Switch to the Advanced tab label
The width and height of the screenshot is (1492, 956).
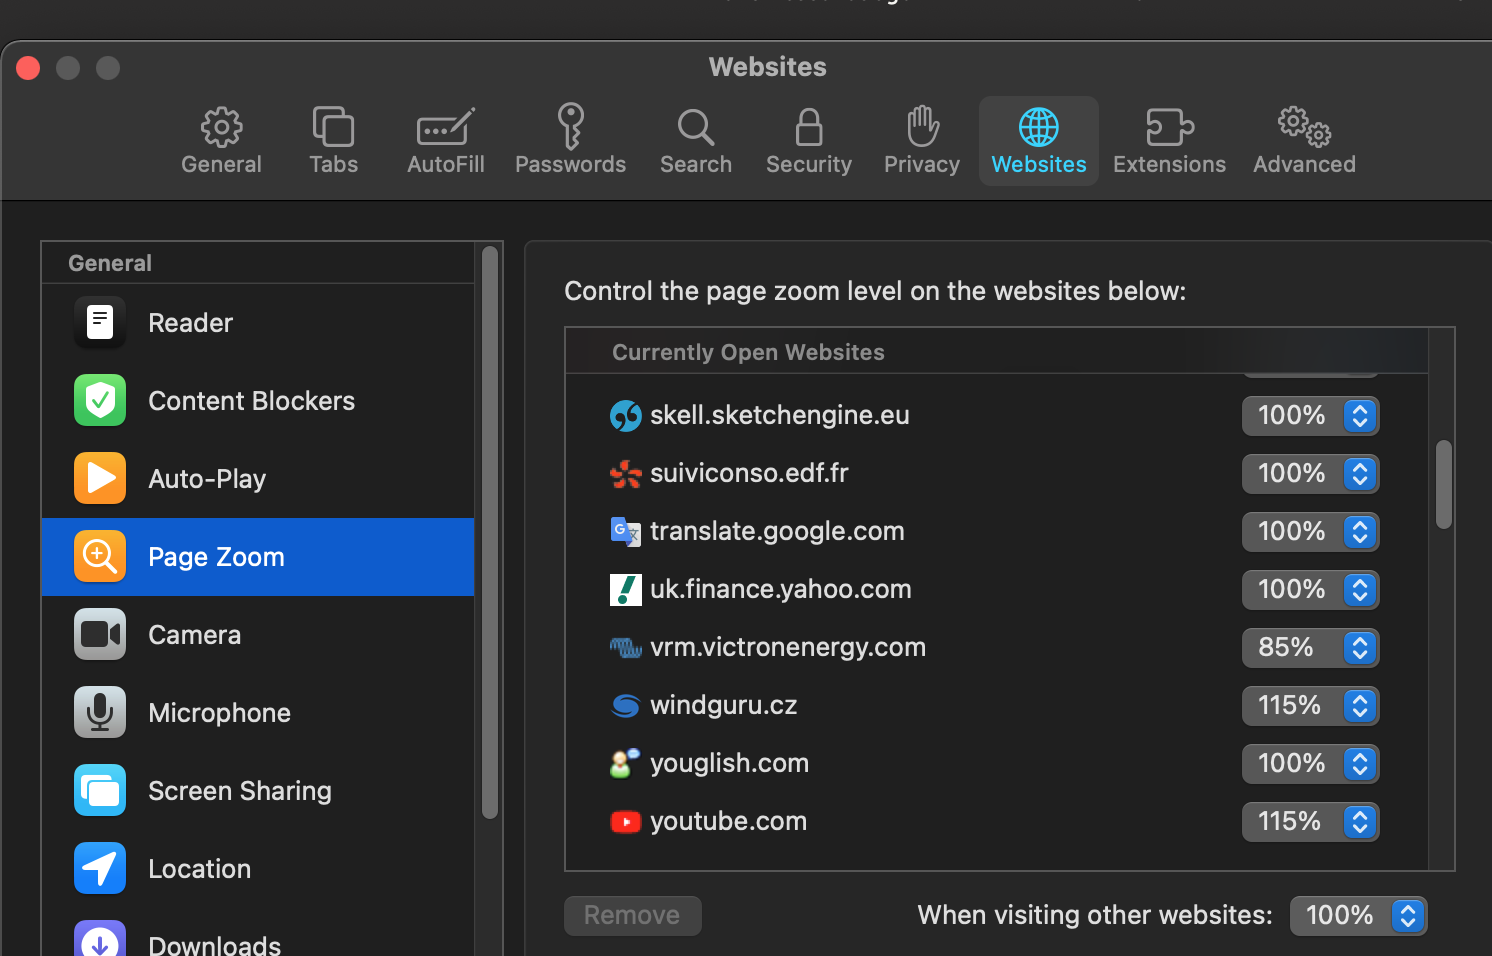1304,164
